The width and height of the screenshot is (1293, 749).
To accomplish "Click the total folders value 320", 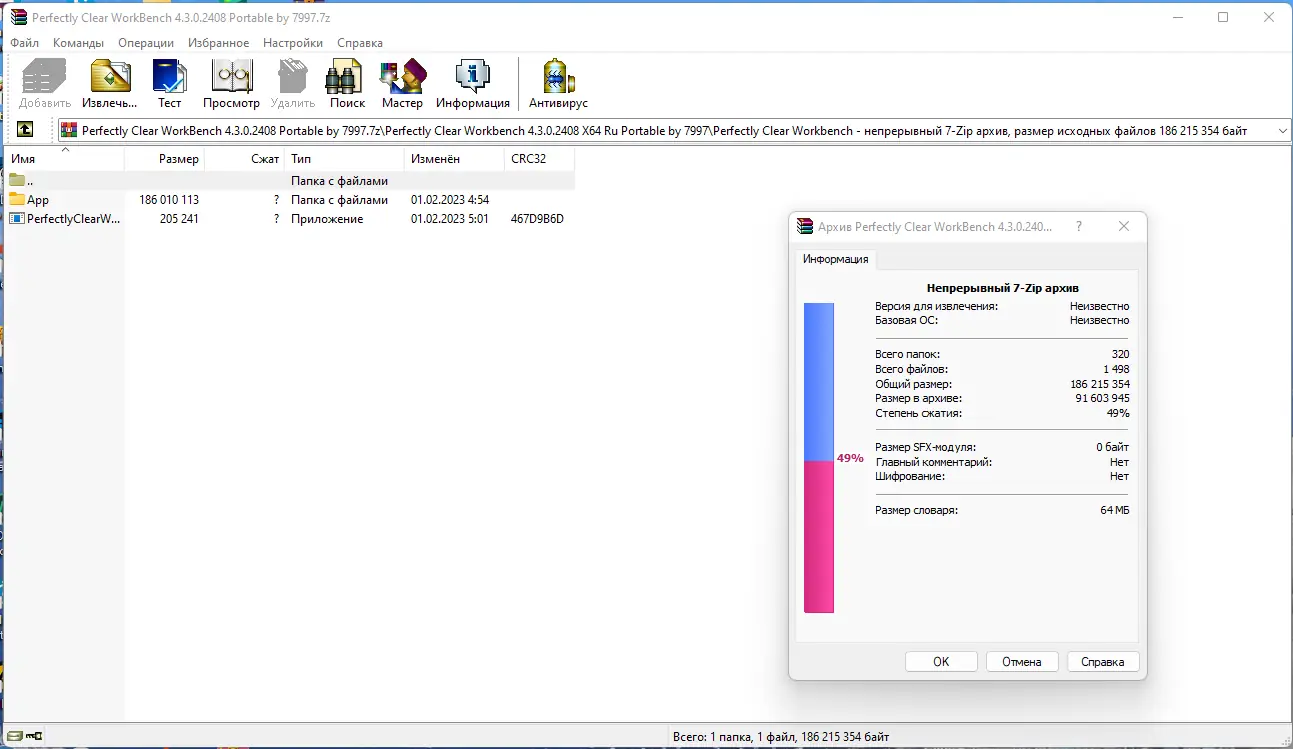I will (x=1120, y=354).
